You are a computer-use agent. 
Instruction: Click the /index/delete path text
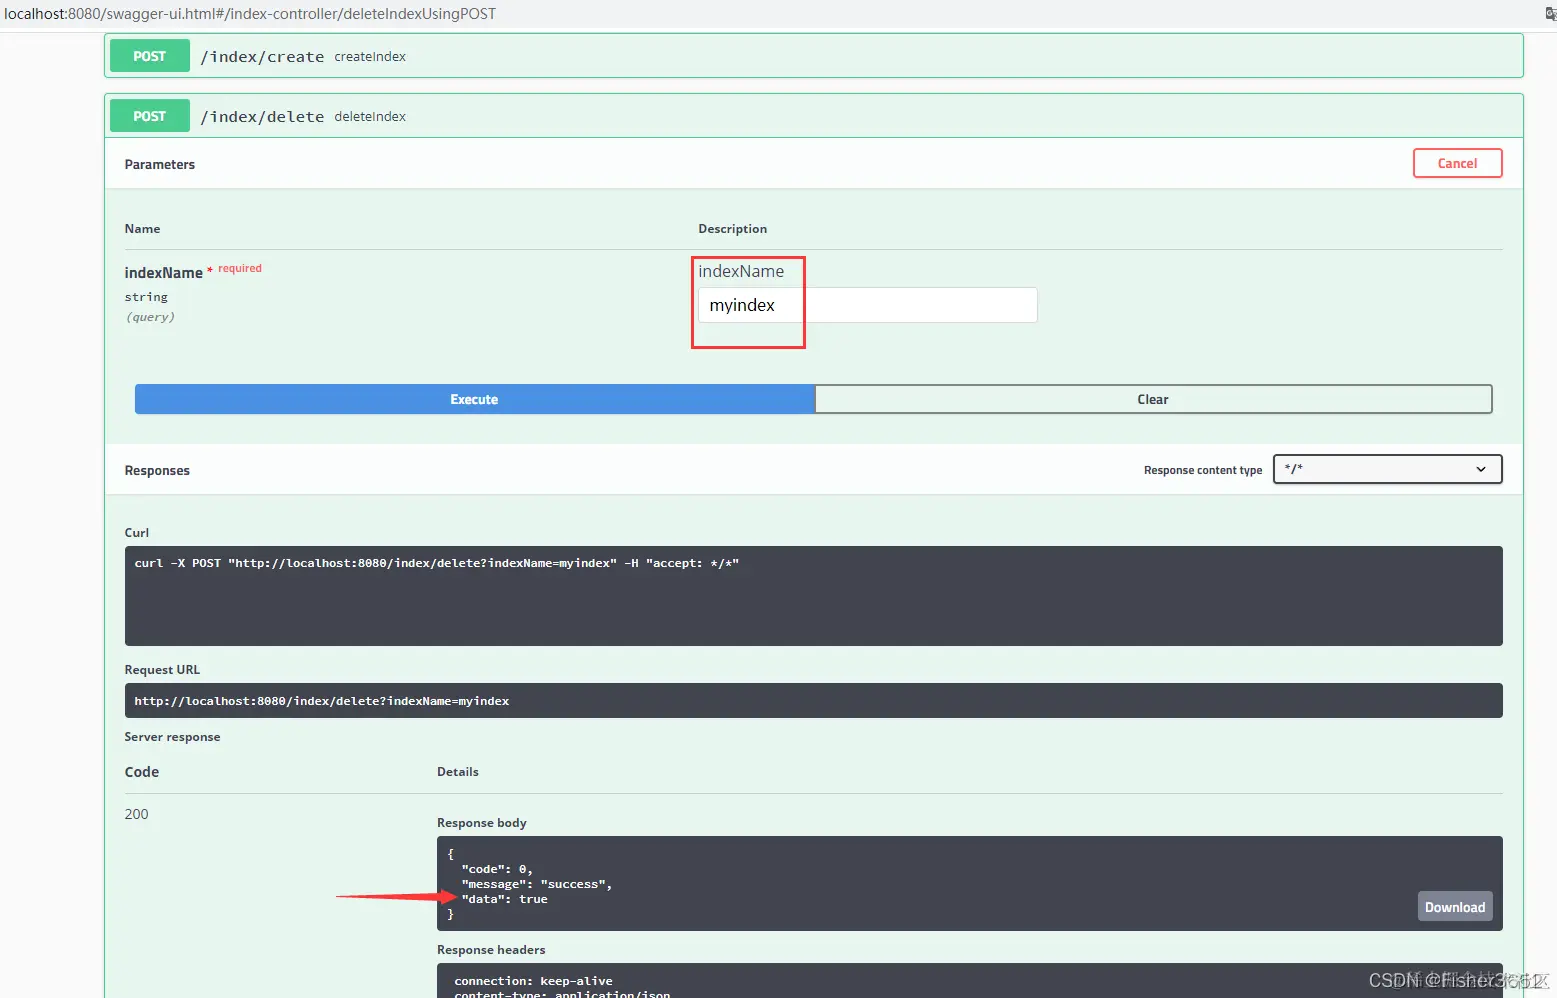[262, 117]
